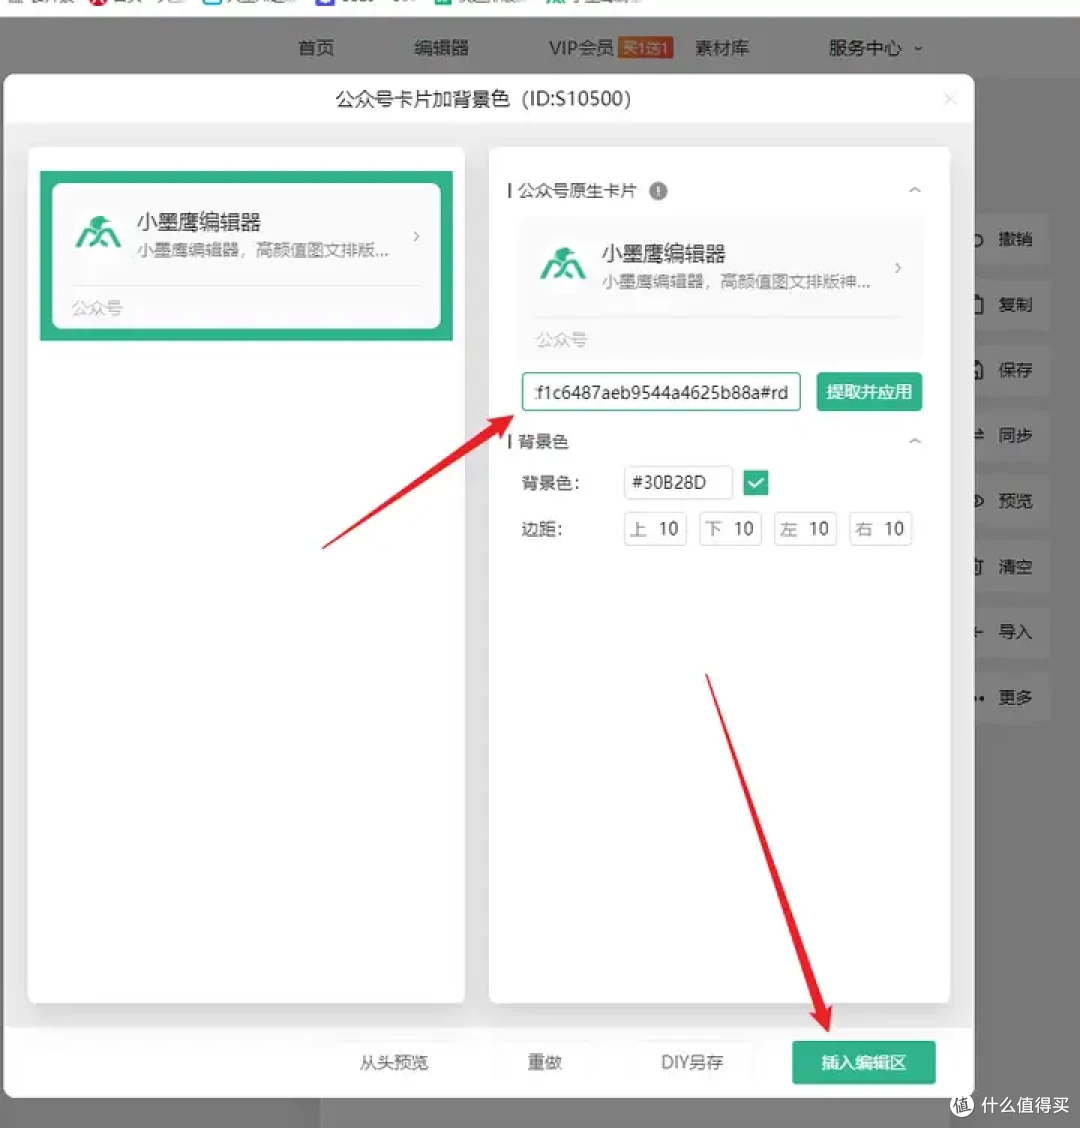The width and height of the screenshot is (1080, 1128).
Task: Click the chevron arrow on right native card
Action: click(897, 268)
